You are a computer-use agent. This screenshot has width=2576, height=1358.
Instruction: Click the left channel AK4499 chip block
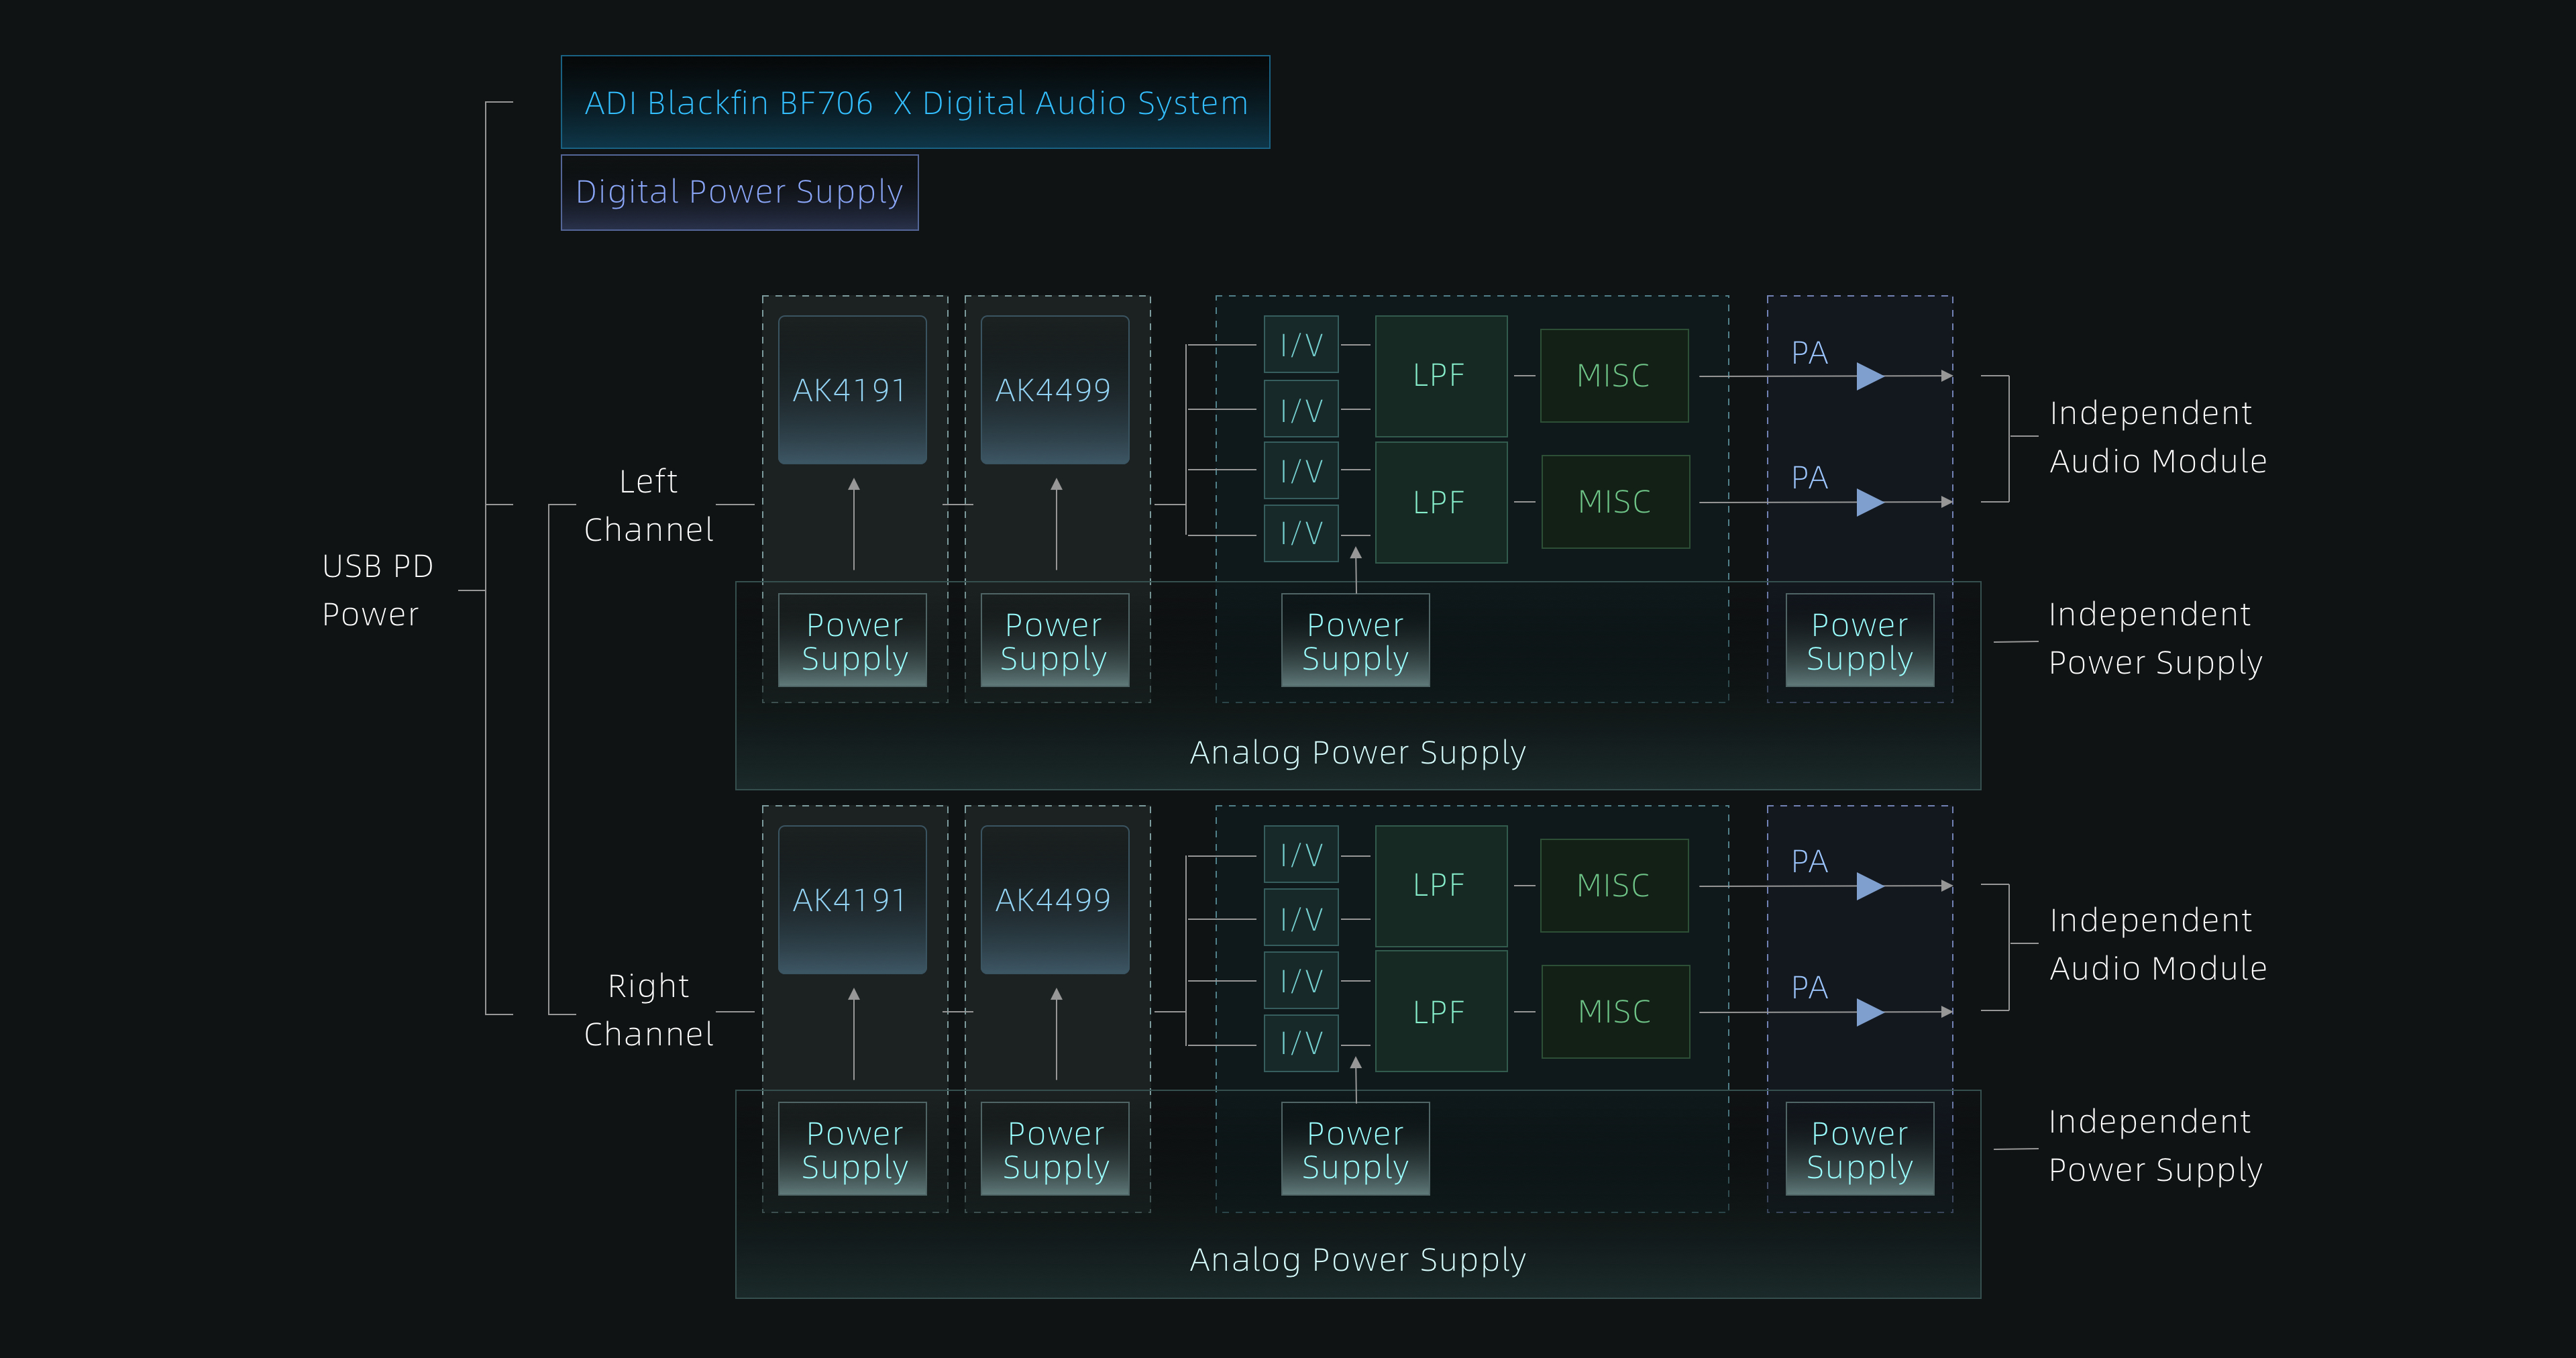coord(1054,390)
